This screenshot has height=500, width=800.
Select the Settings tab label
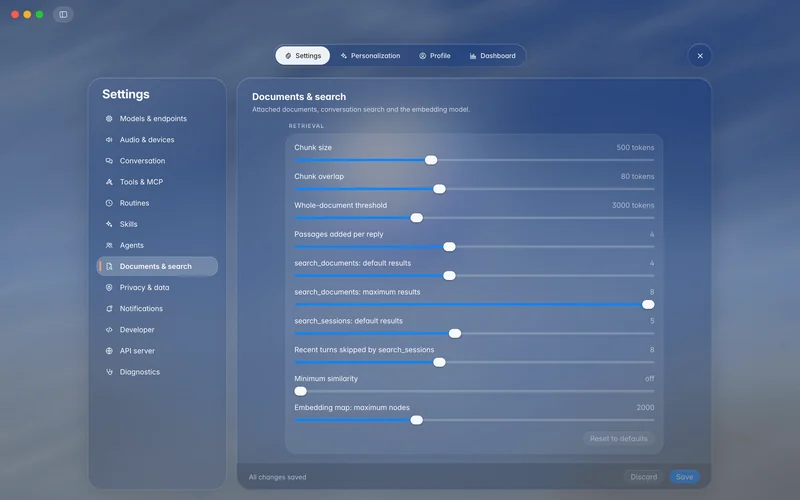308,56
